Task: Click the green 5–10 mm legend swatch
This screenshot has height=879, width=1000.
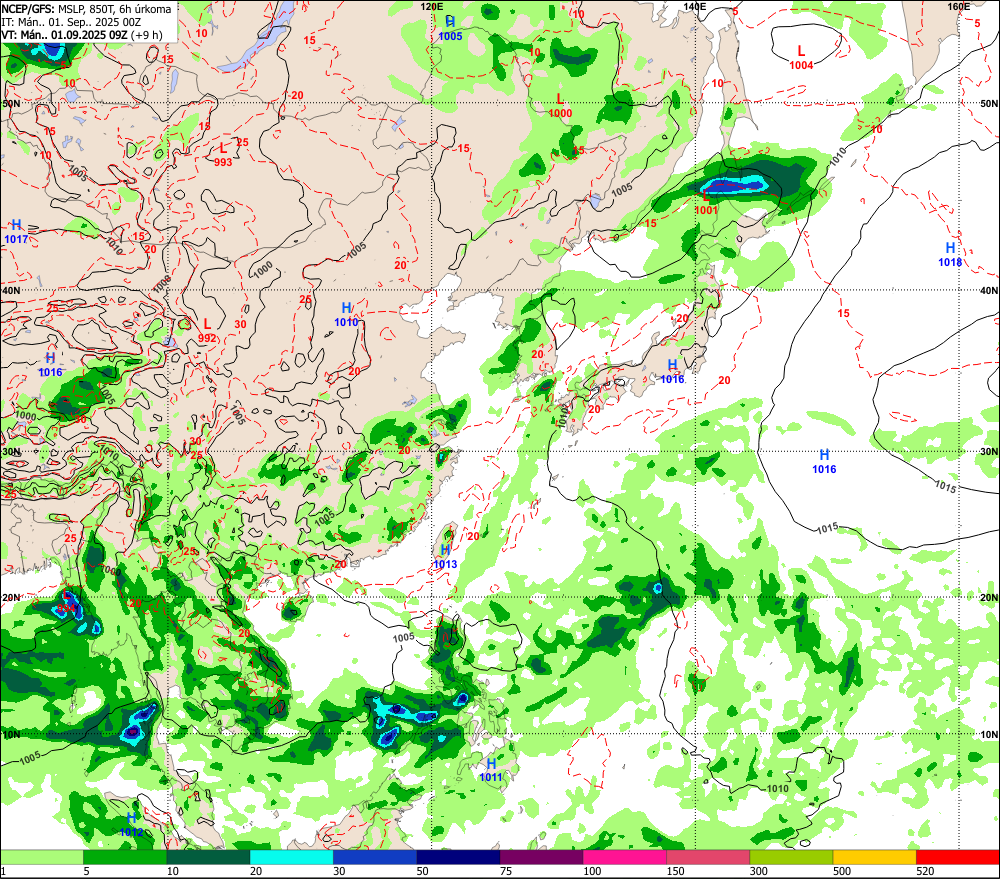Action: 124,857
